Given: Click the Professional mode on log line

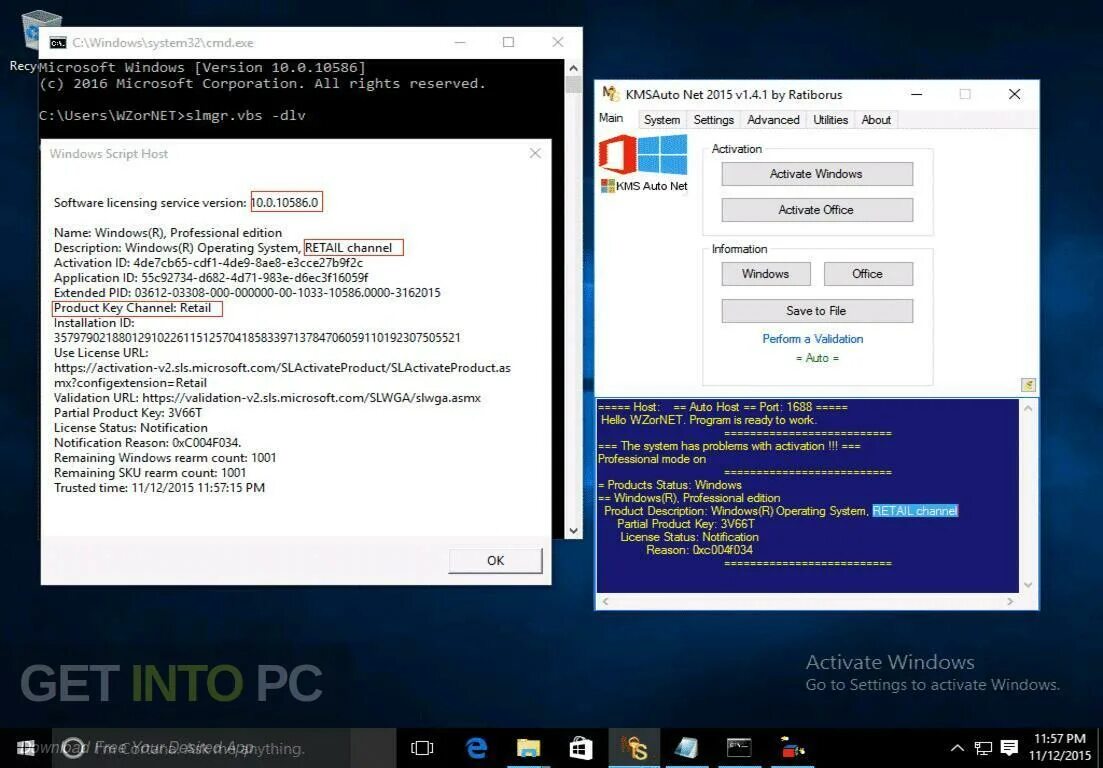Looking at the screenshot, I should pos(651,459).
